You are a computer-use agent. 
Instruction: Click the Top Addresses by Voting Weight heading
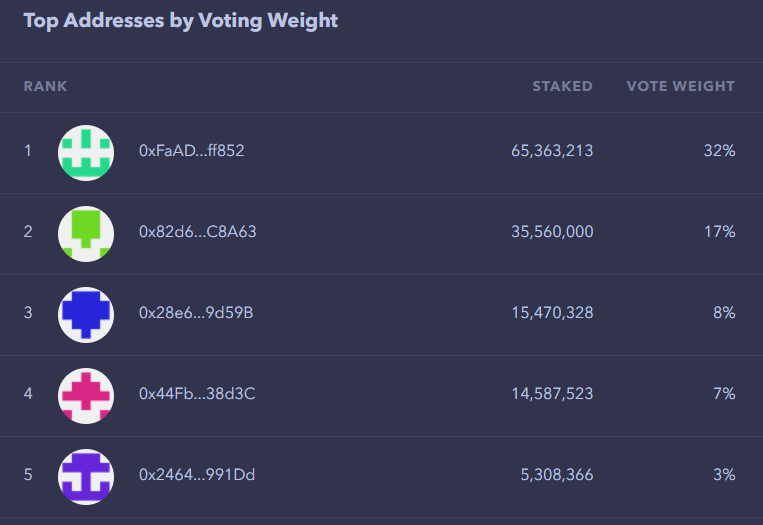[x=181, y=21]
